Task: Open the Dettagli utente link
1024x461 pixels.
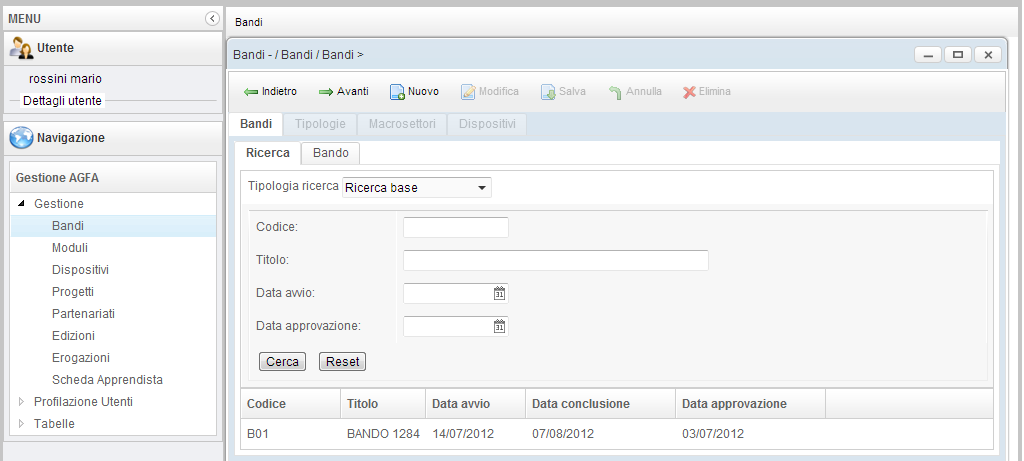Action: click(62, 101)
